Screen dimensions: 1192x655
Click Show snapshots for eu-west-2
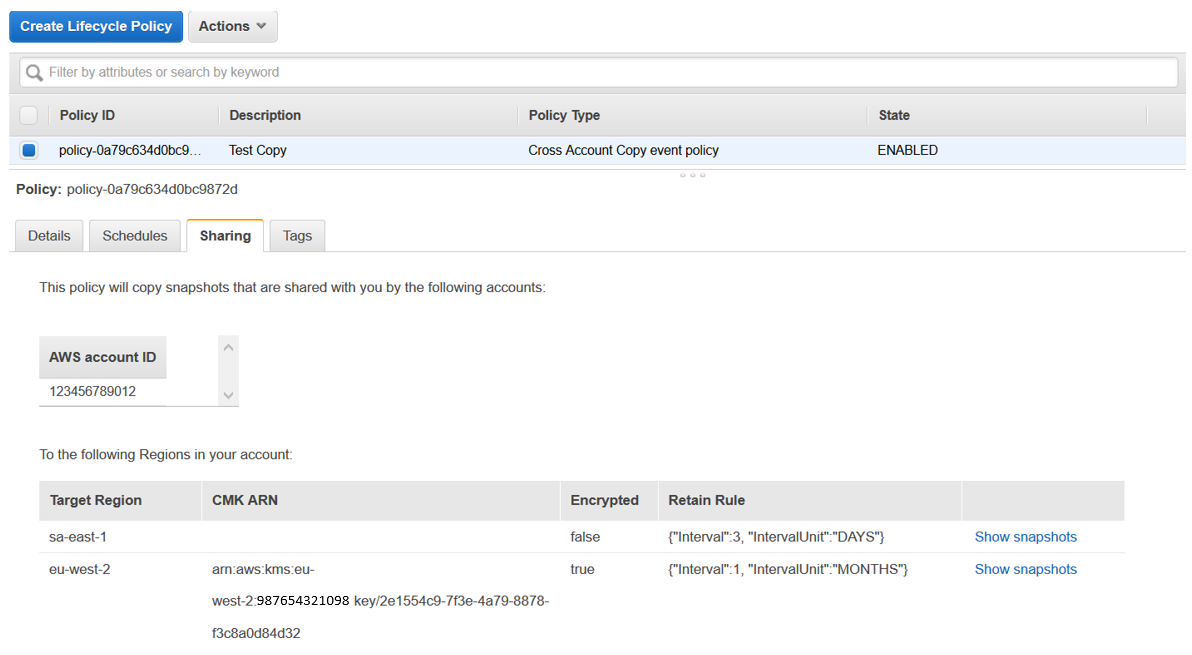click(1025, 568)
